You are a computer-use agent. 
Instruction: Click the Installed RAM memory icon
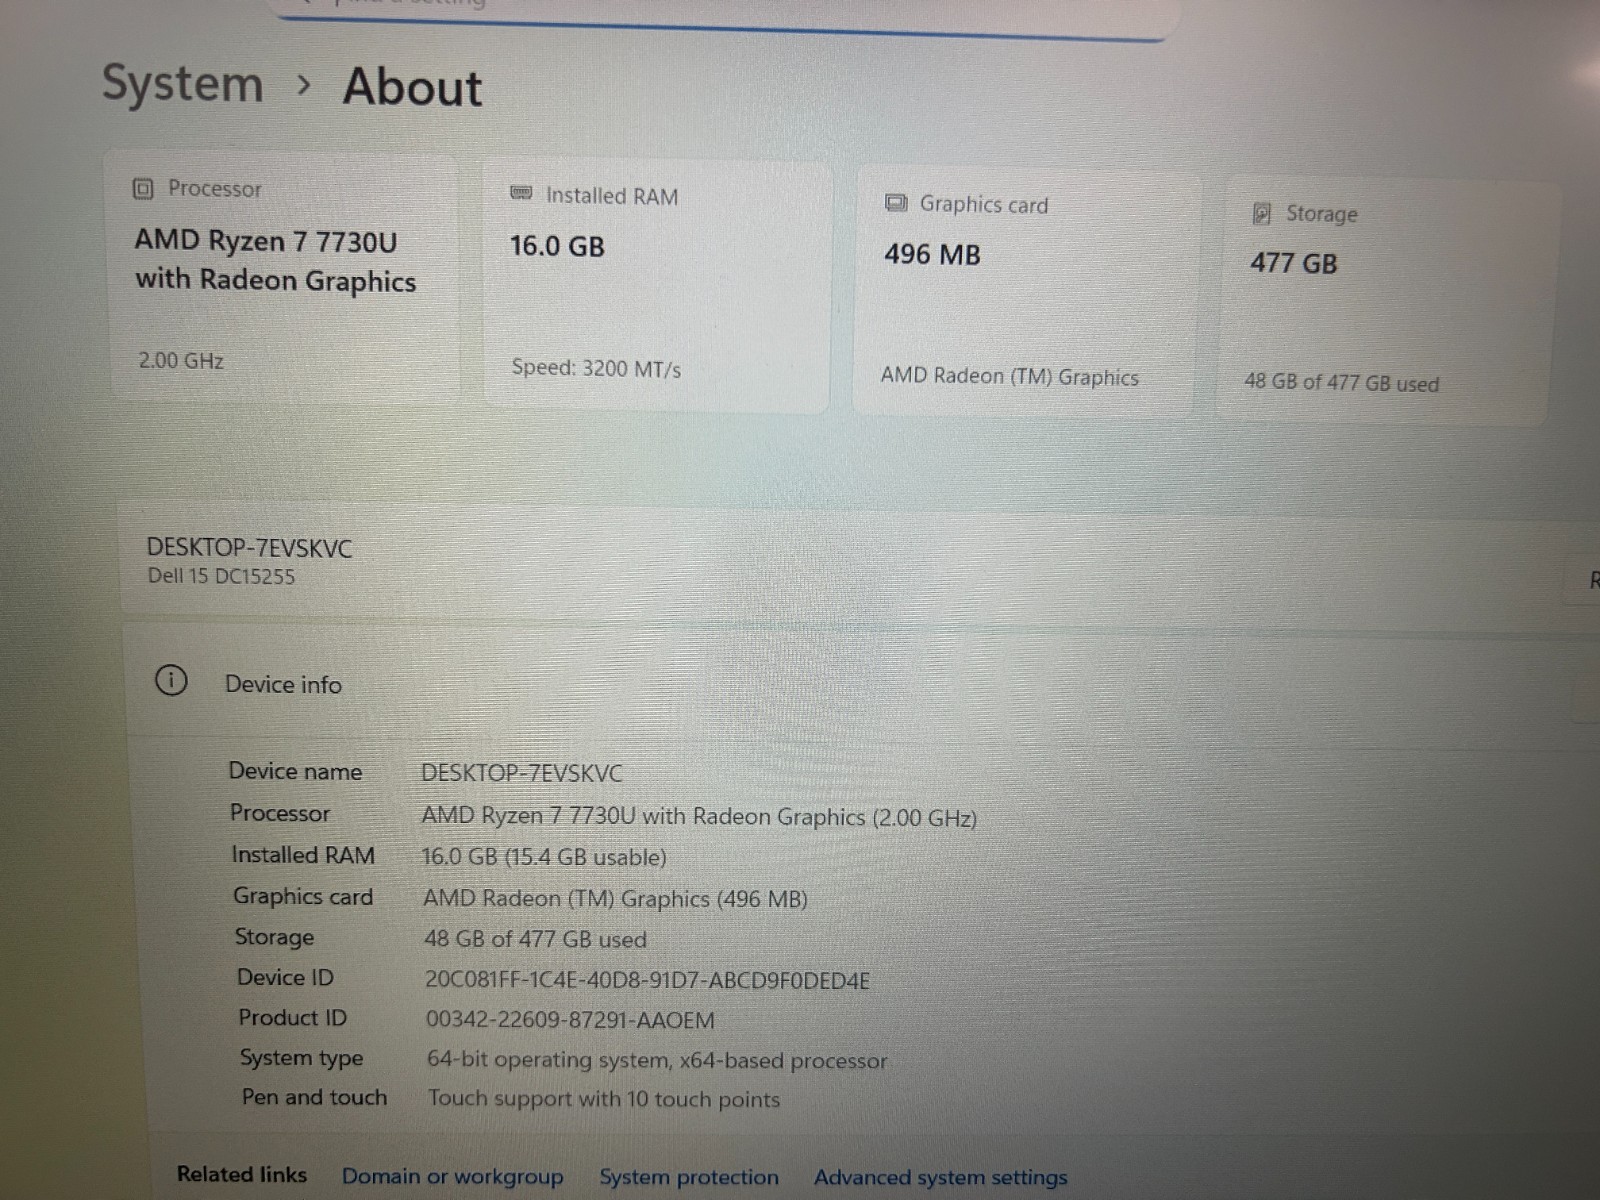click(x=521, y=193)
